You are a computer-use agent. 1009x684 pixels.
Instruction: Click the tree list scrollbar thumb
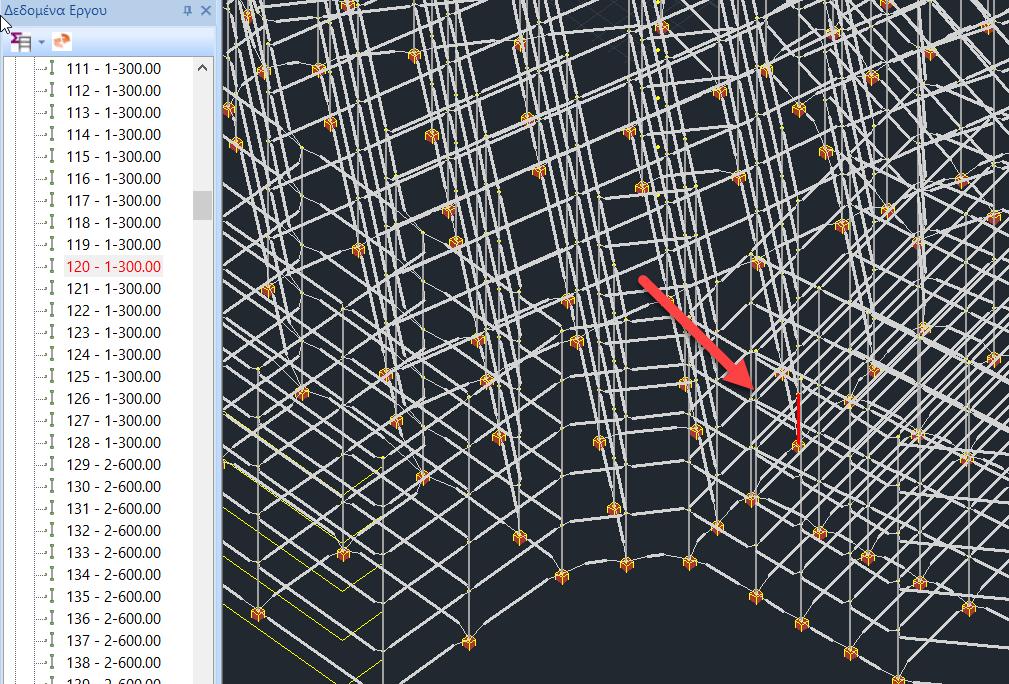(202, 205)
